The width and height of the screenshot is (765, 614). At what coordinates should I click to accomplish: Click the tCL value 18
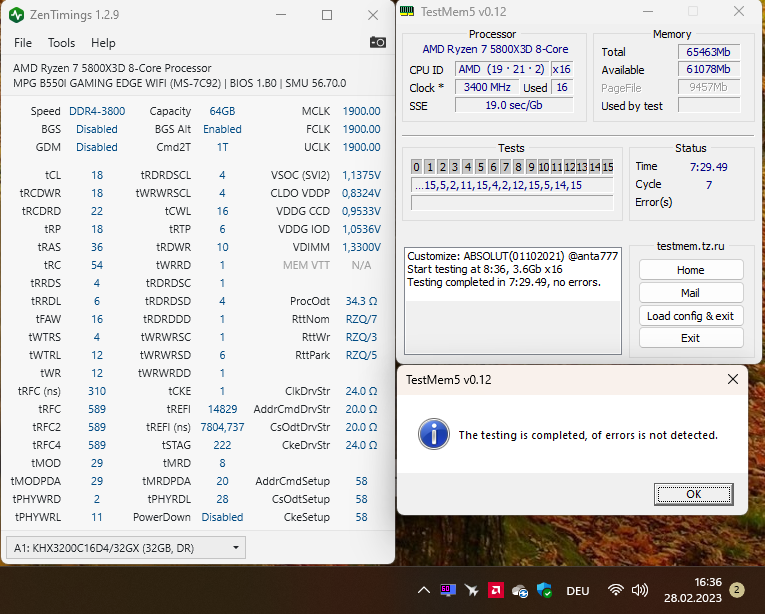click(97, 175)
